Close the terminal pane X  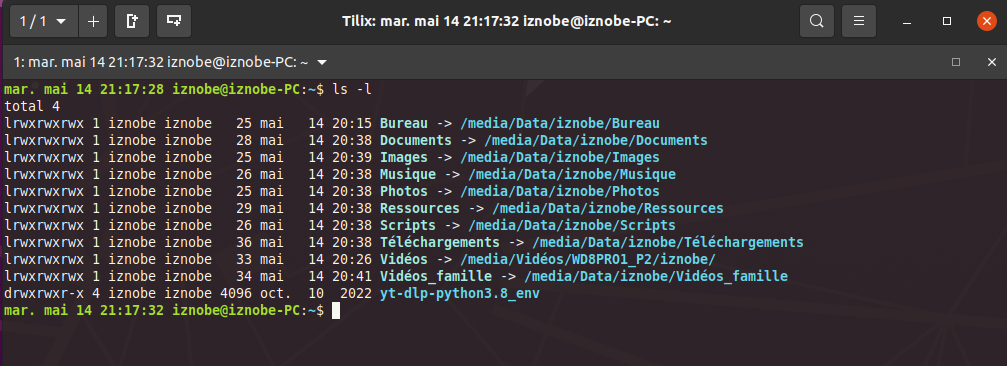click(992, 62)
